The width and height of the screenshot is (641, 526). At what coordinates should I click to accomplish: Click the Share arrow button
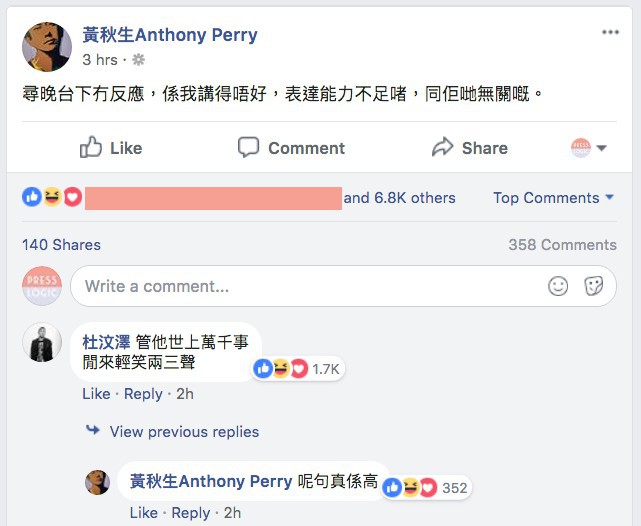(470, 148)
